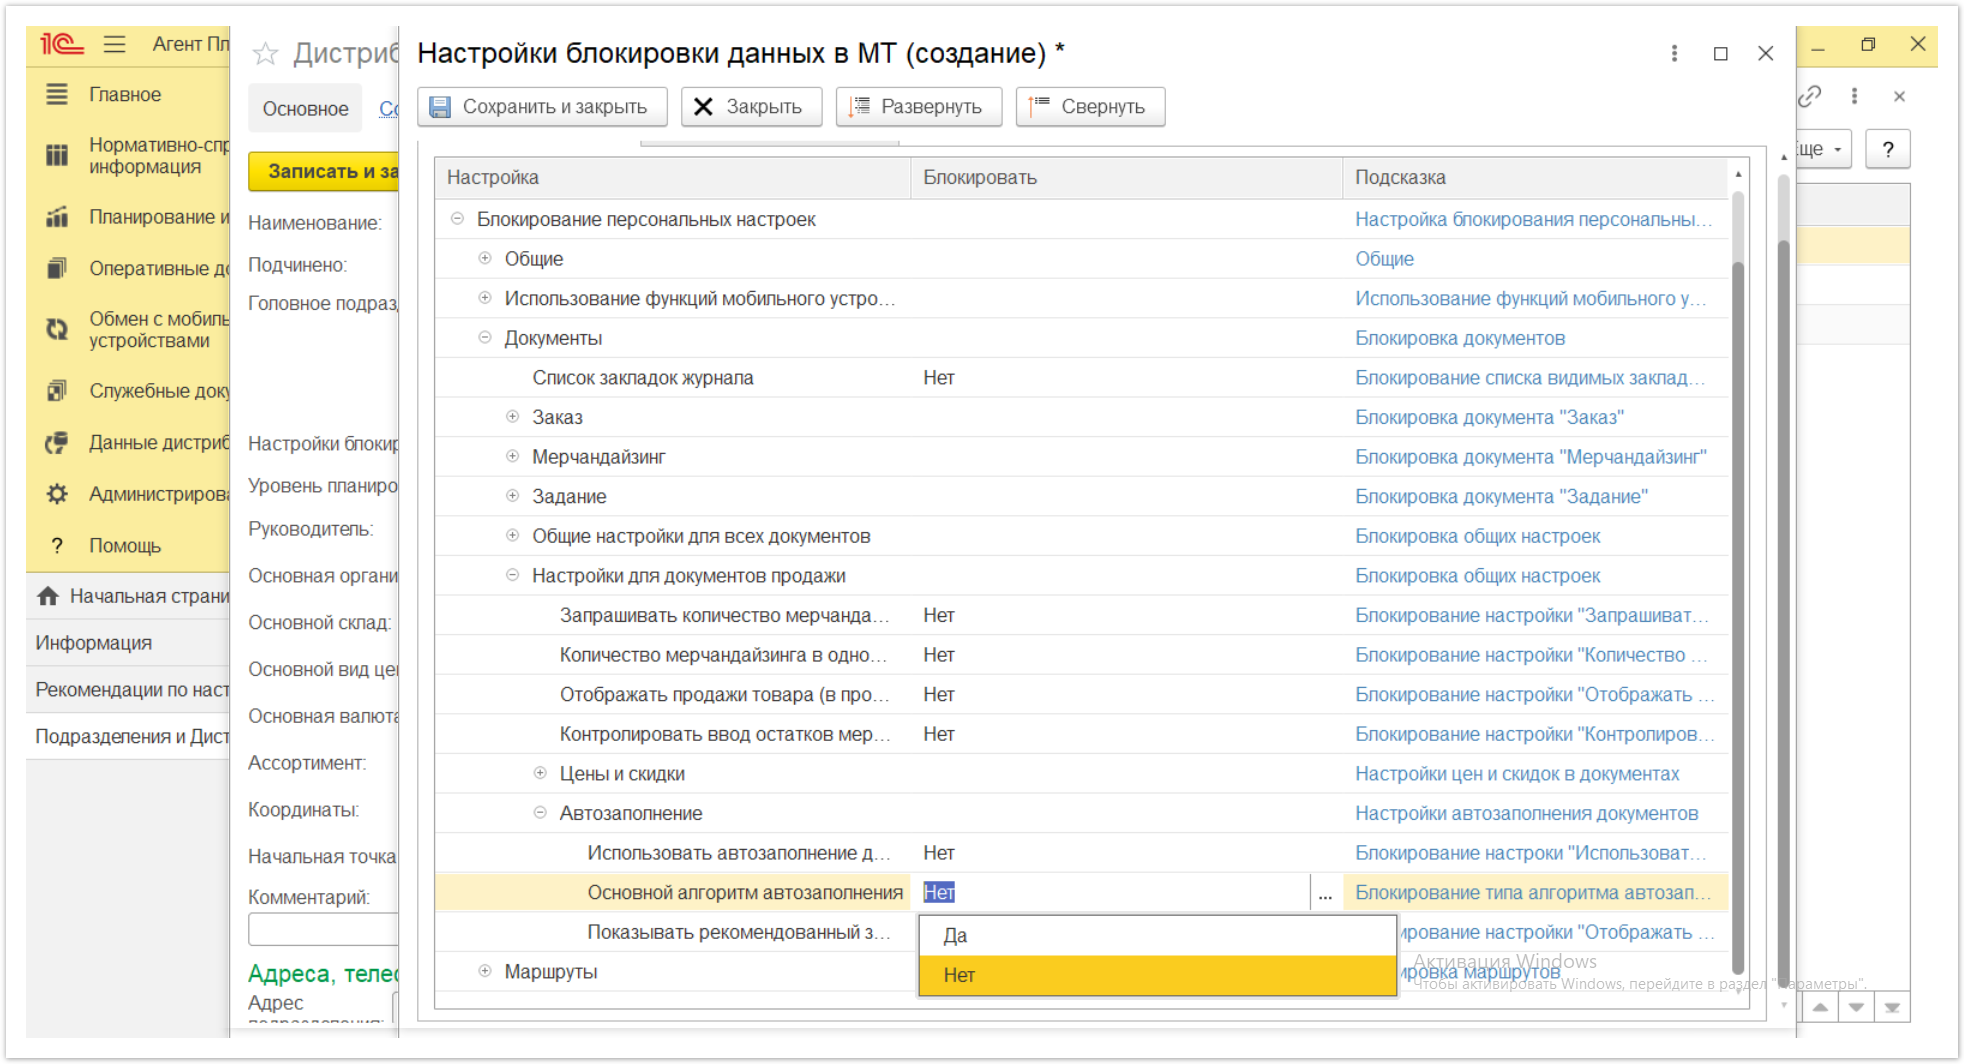This screenshot has height=1064, width=1964.
Task: Open three-dot menu in background form
Action: 1854,96
